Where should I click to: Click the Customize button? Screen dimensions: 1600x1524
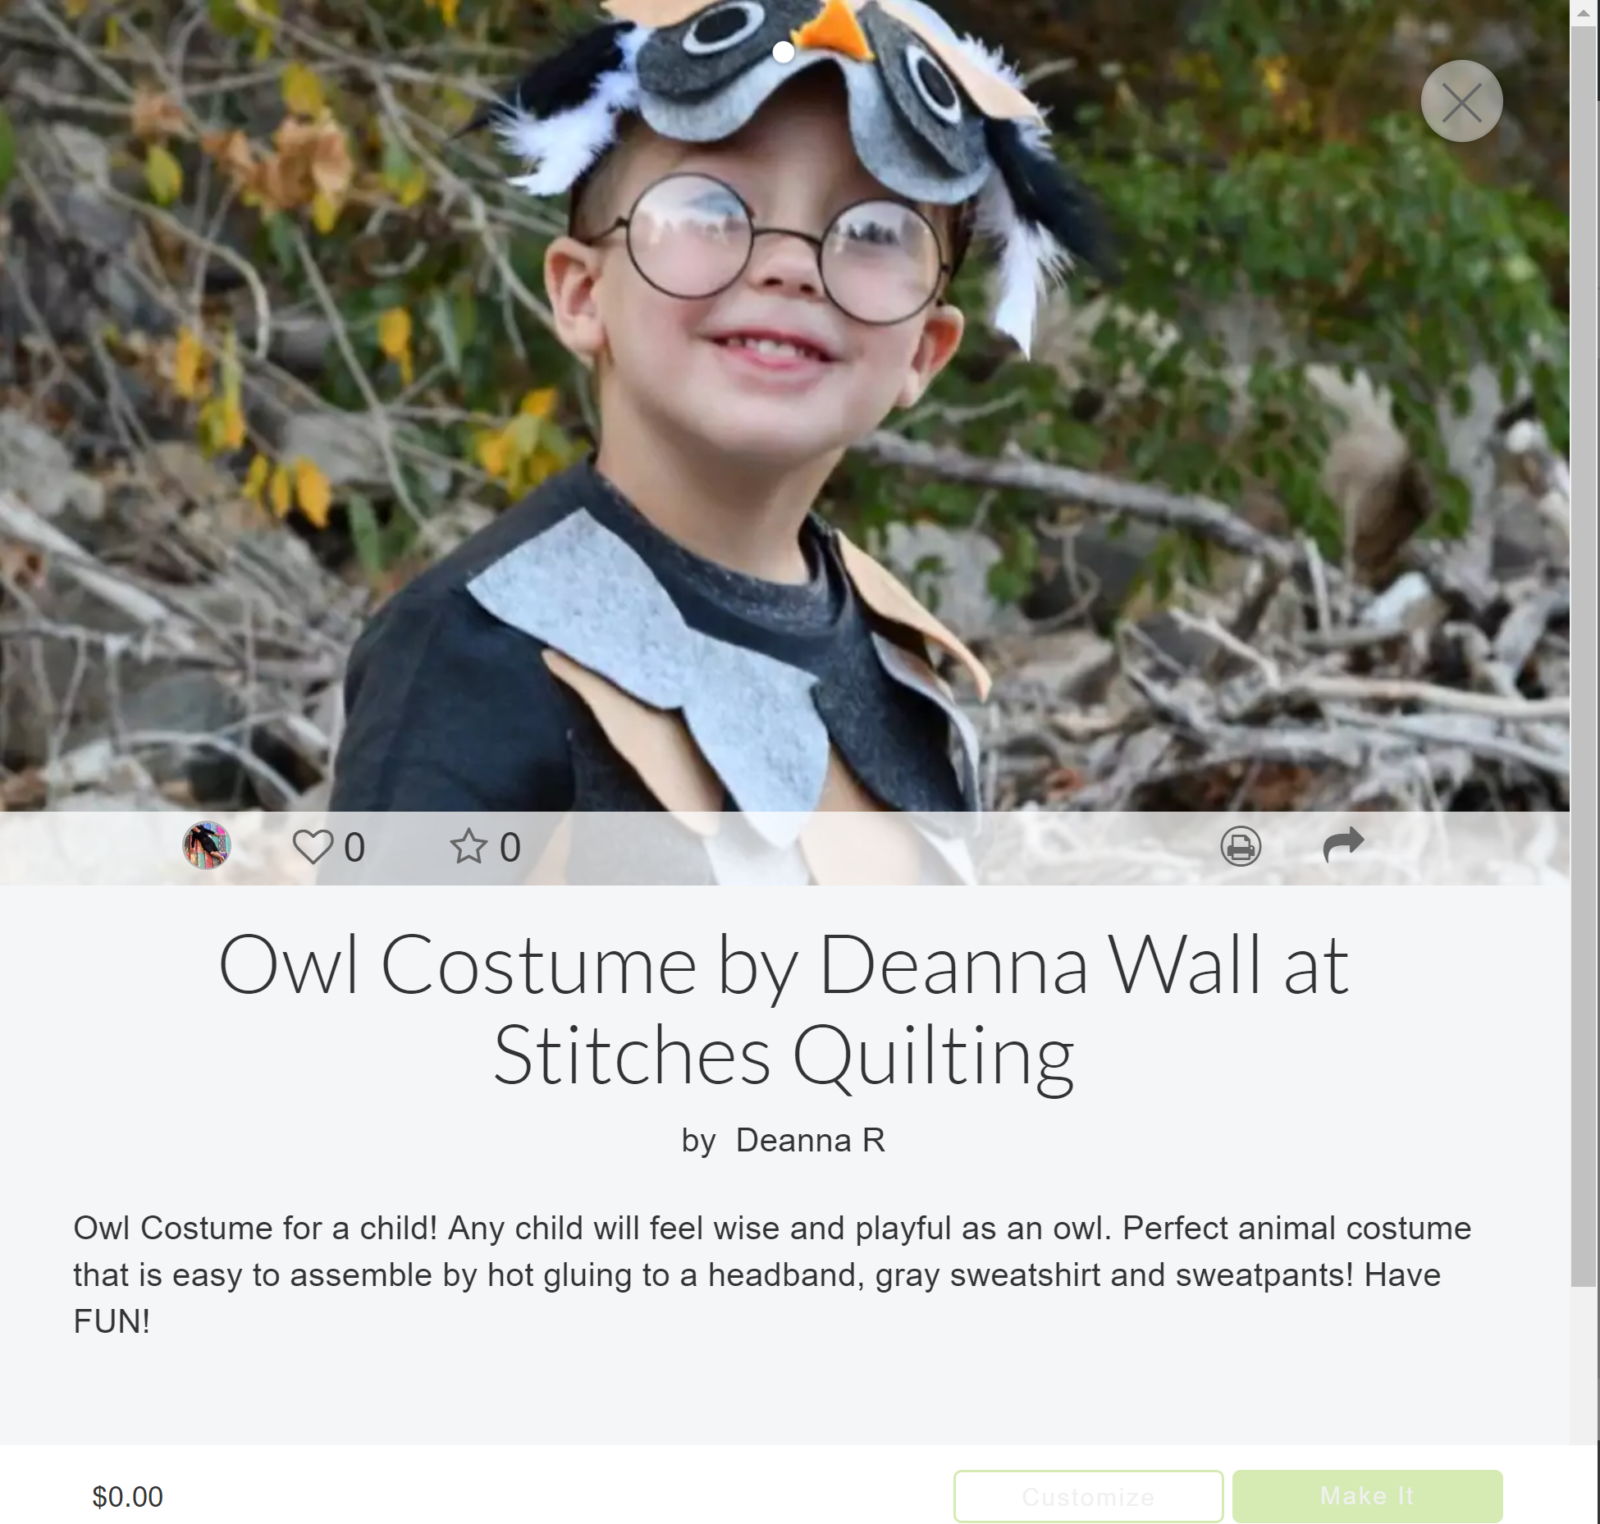(1088, 1496)
